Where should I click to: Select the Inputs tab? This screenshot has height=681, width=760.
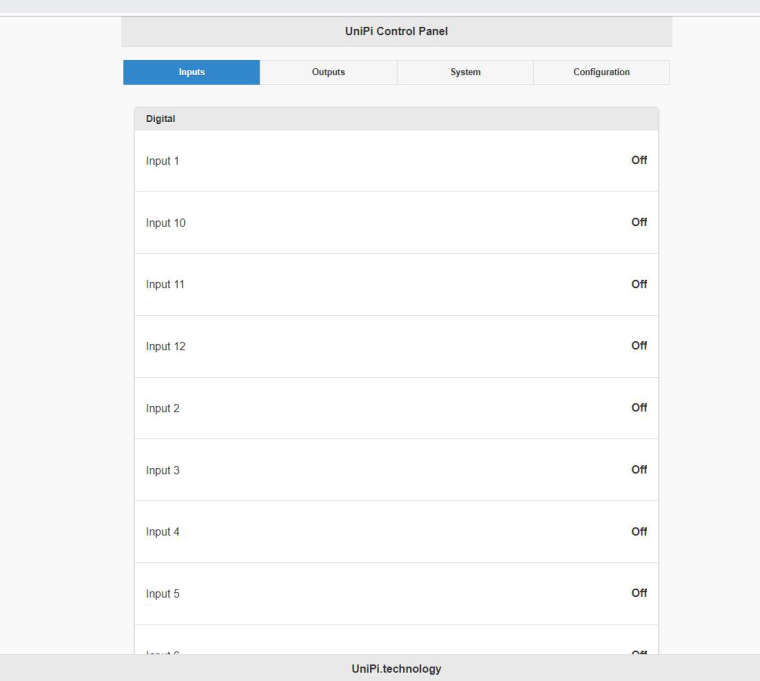(x=191, y=72)
